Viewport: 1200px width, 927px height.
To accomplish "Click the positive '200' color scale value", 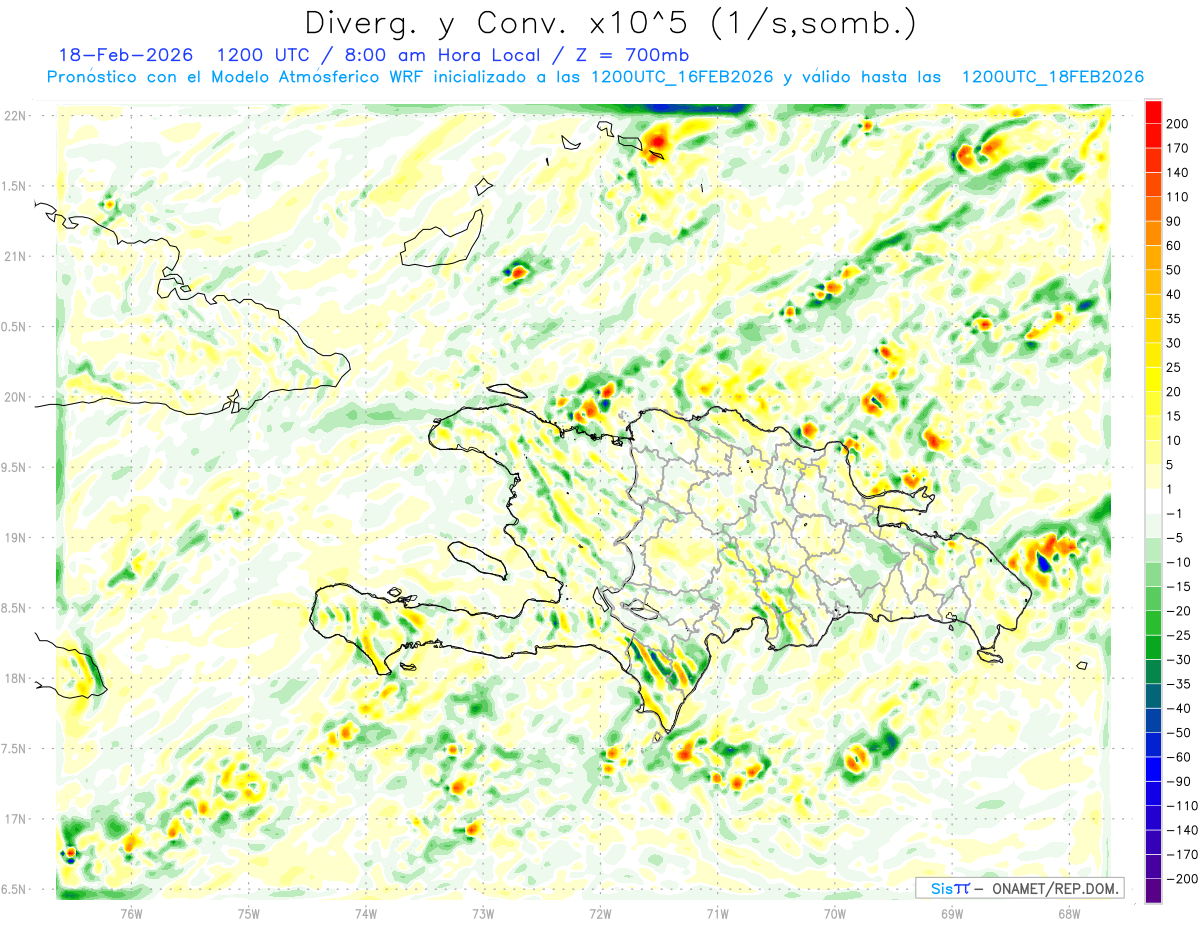I will coord(1178,124).
